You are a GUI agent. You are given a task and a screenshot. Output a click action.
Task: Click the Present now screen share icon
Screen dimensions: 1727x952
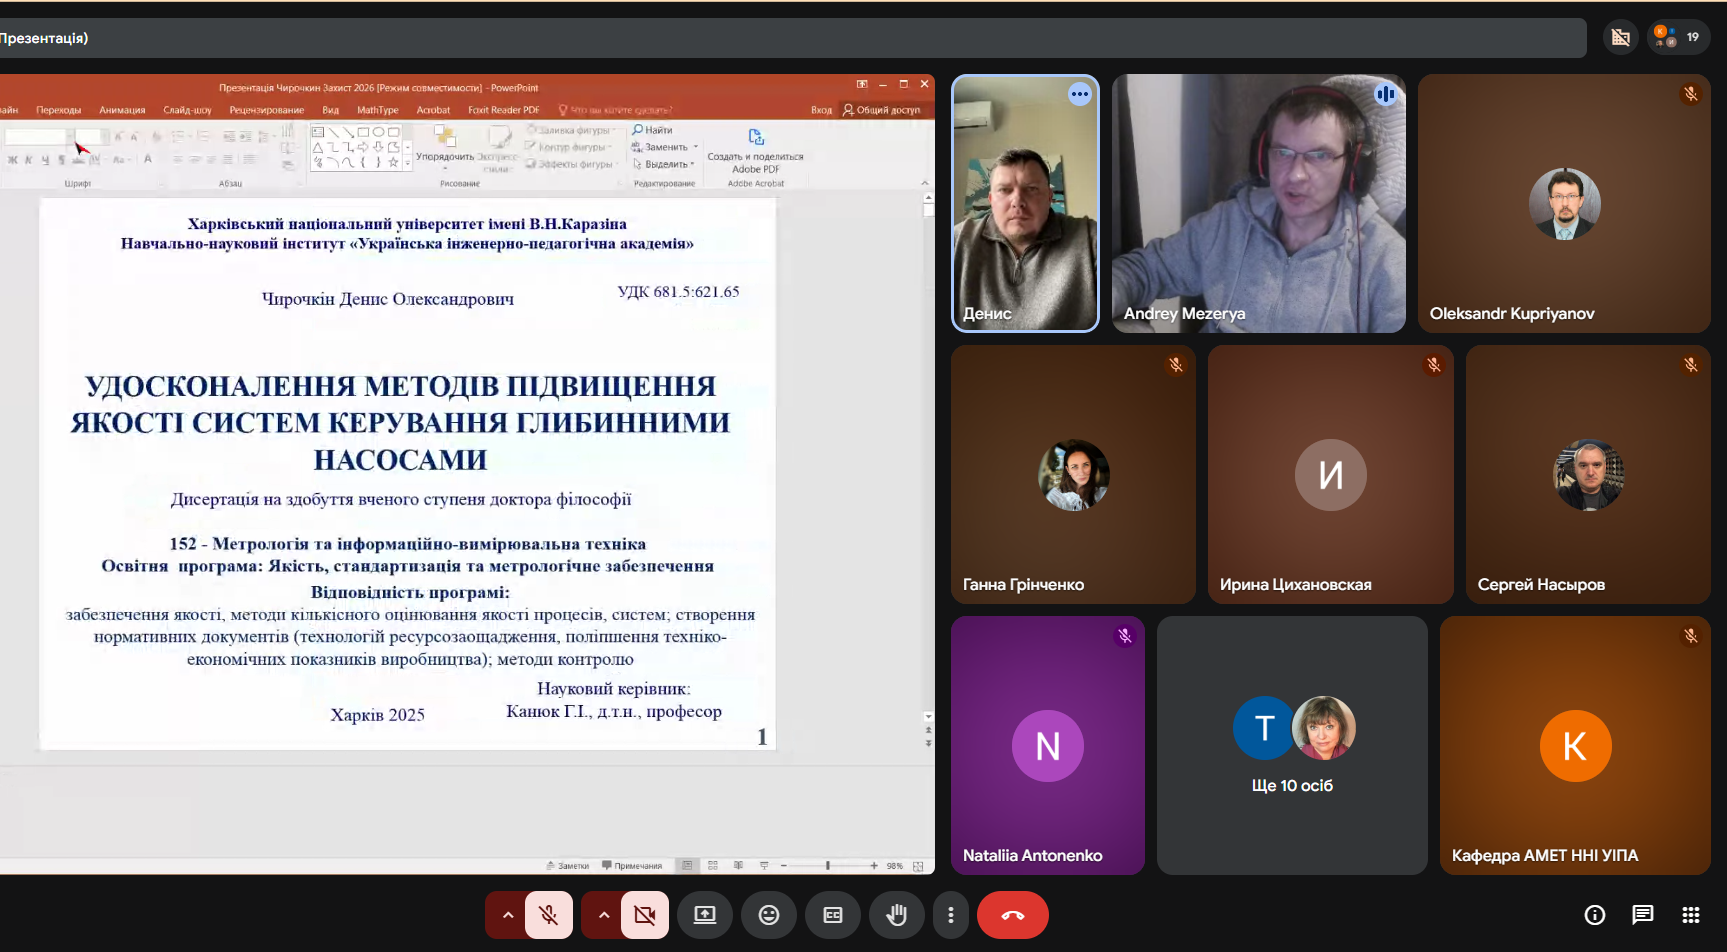pyautogui.click(x=705, y=915)
